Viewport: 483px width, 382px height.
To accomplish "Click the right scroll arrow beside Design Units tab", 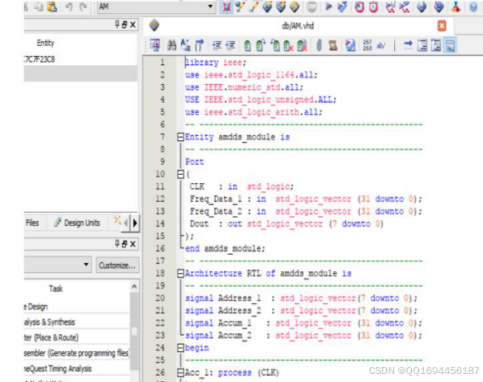I will point(135,223).
